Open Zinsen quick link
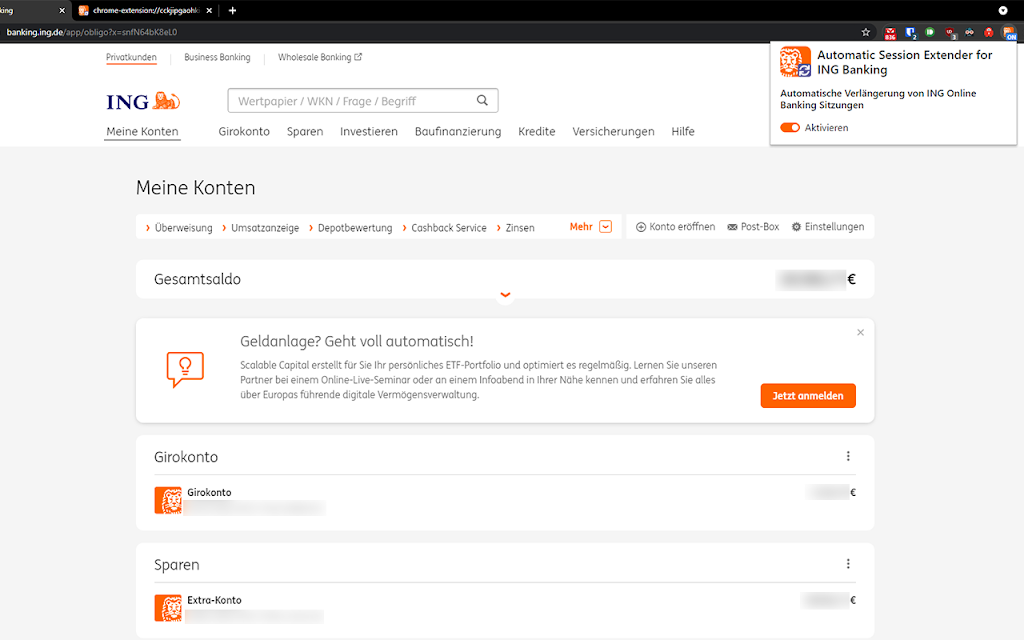Screen dimensions: 1024x640 tap(515, 227)
